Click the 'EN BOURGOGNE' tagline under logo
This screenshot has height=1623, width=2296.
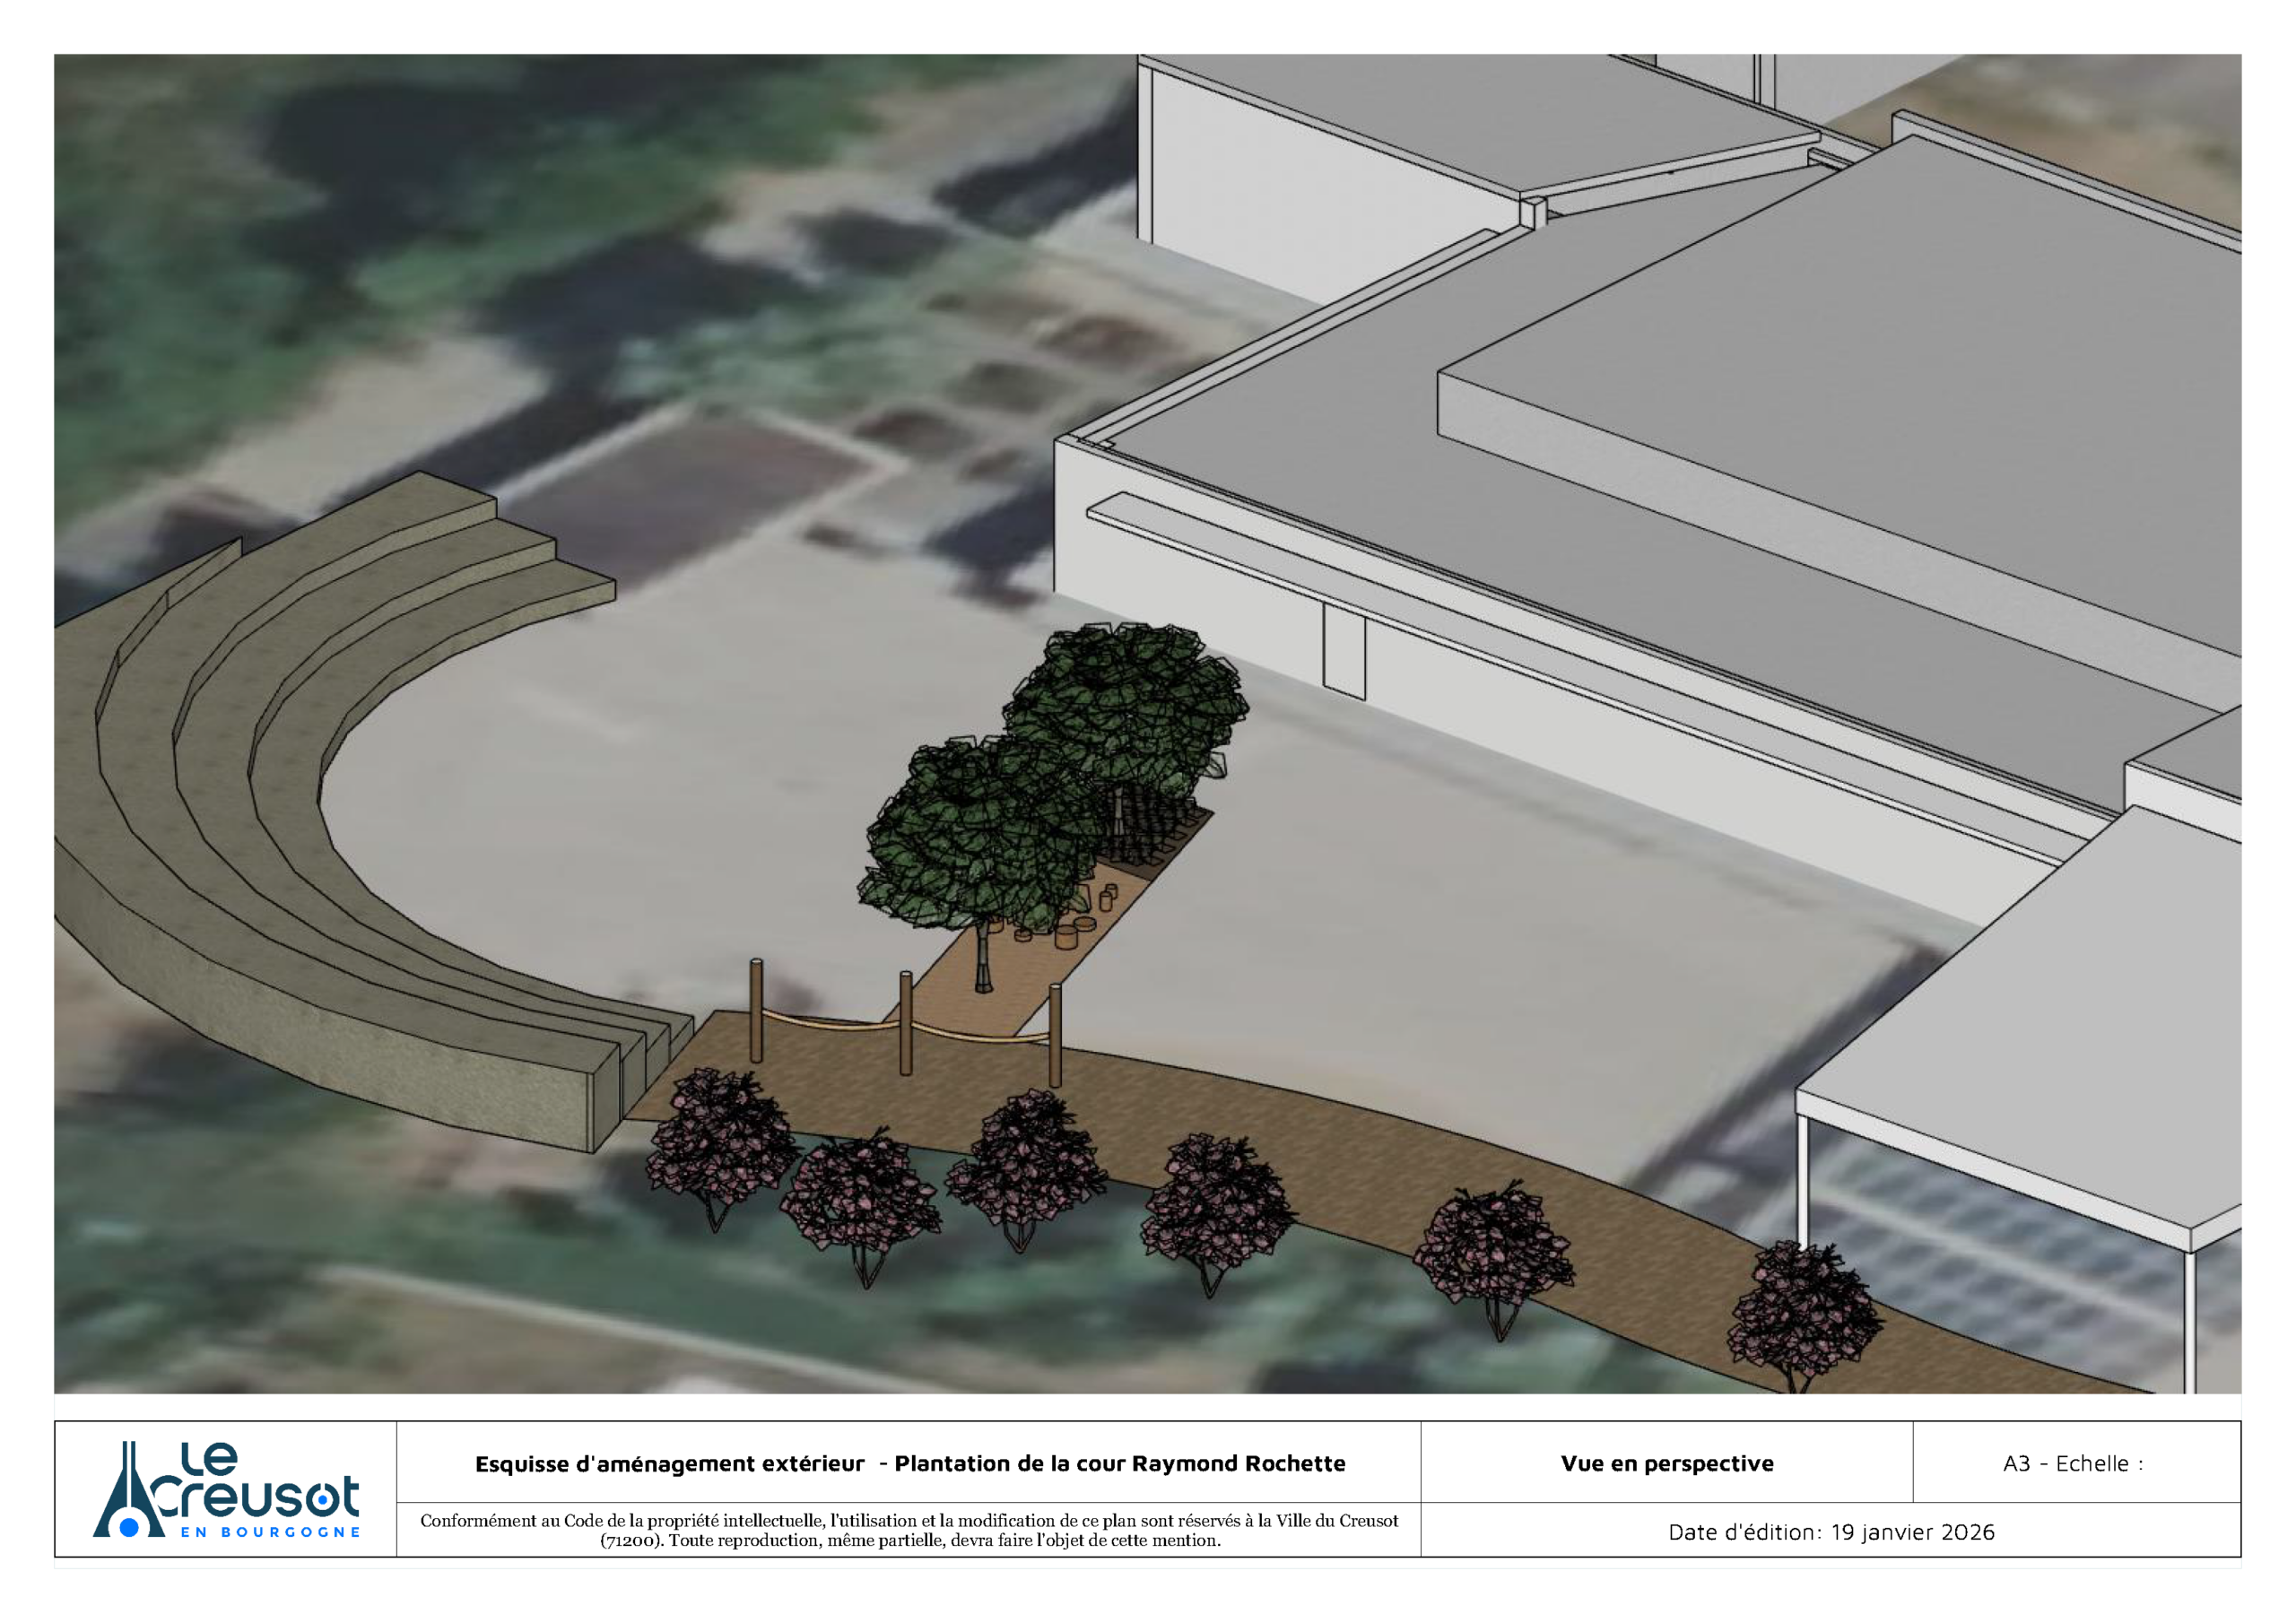(270, 1532)
